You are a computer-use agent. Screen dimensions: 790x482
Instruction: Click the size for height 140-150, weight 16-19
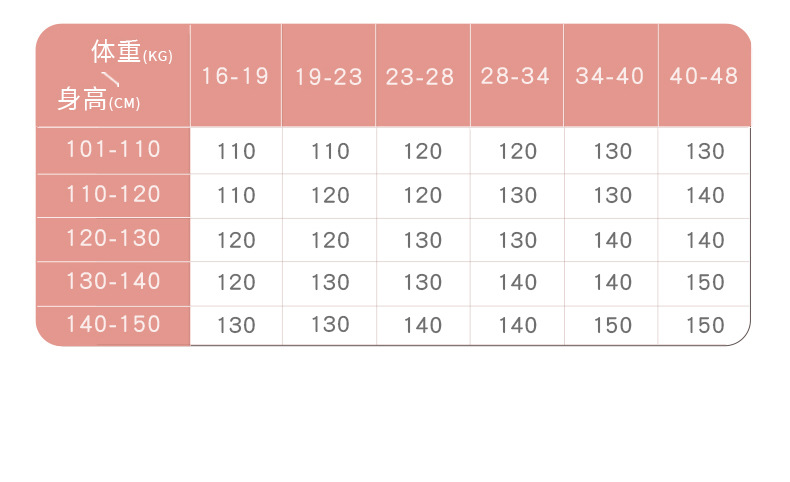236,326
